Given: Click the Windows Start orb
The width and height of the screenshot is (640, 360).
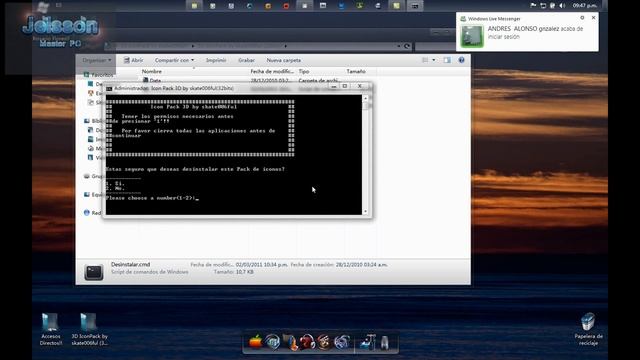Looking at the screenshot, I should pyautogui.click(x=42, y=6).
